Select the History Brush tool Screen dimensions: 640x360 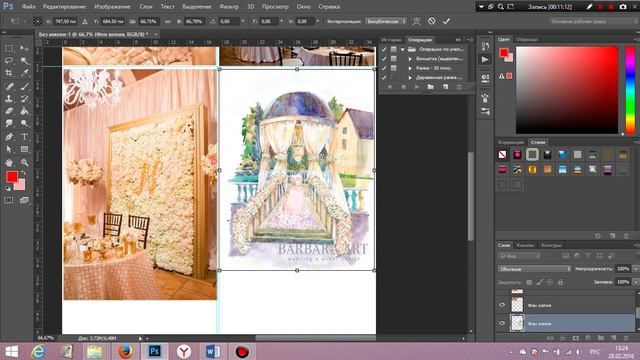coord(24,99)
